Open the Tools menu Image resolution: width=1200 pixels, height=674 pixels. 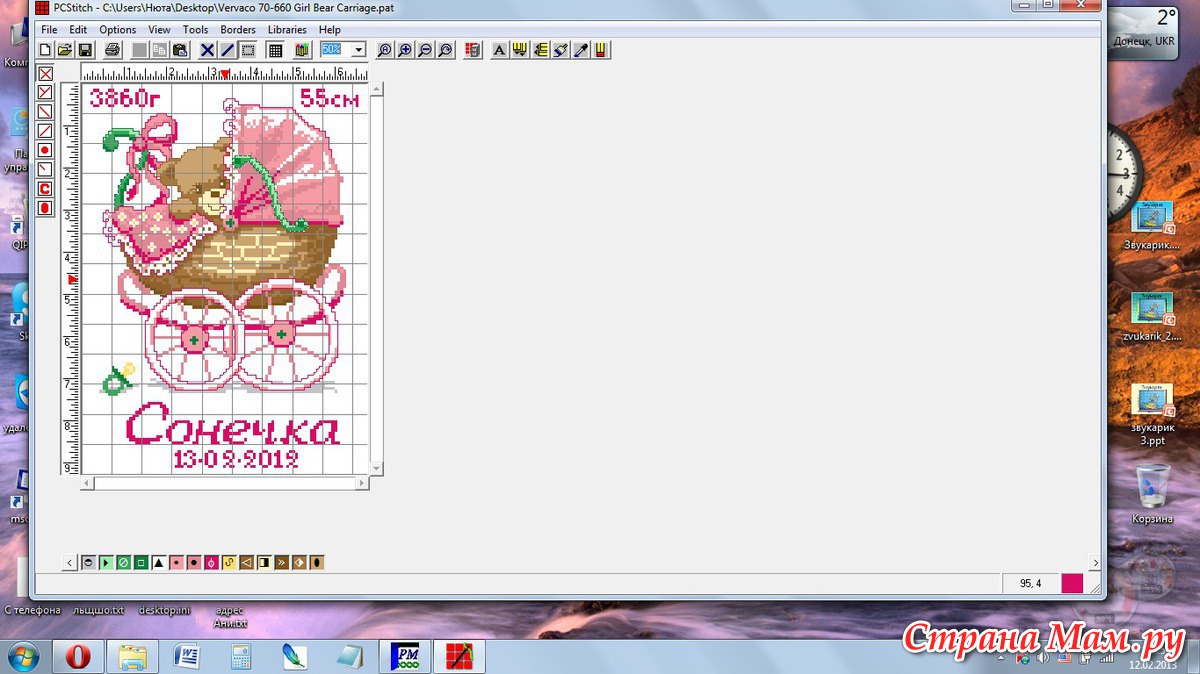pyautogui.click(x=196, y=30)
